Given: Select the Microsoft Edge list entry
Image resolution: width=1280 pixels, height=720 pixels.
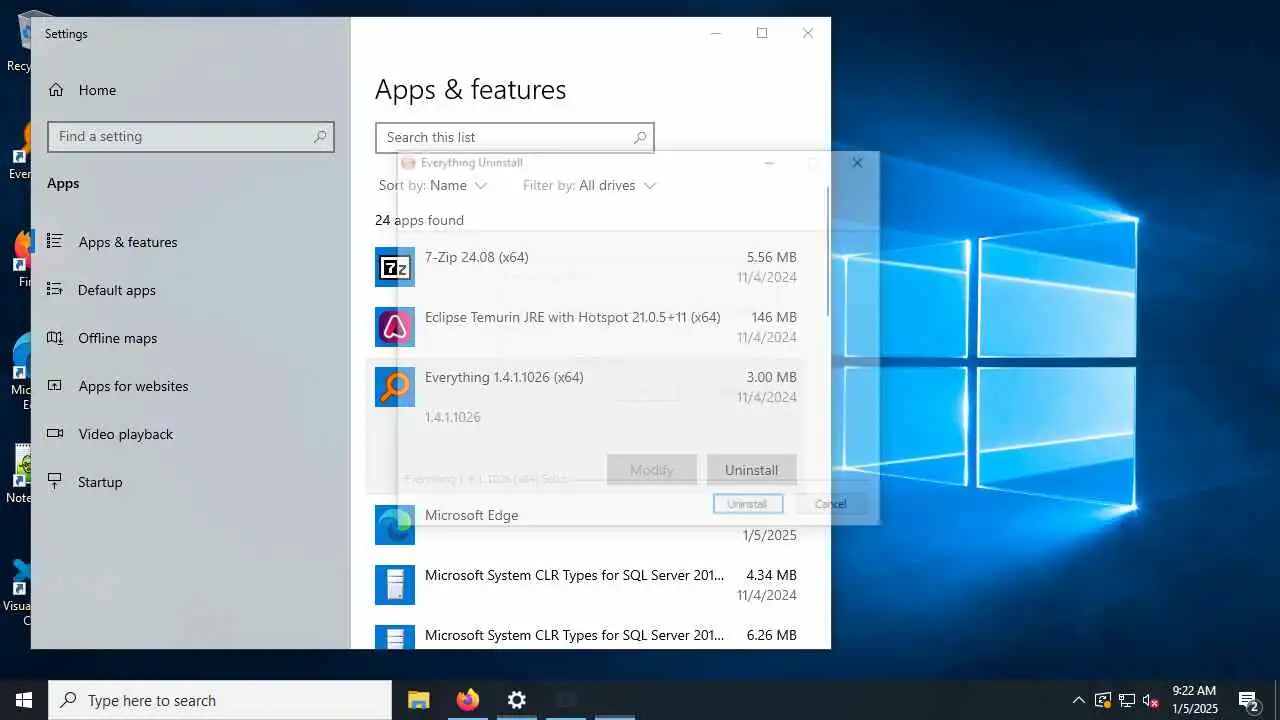Looking at the screenshot, I should (586, 525).
